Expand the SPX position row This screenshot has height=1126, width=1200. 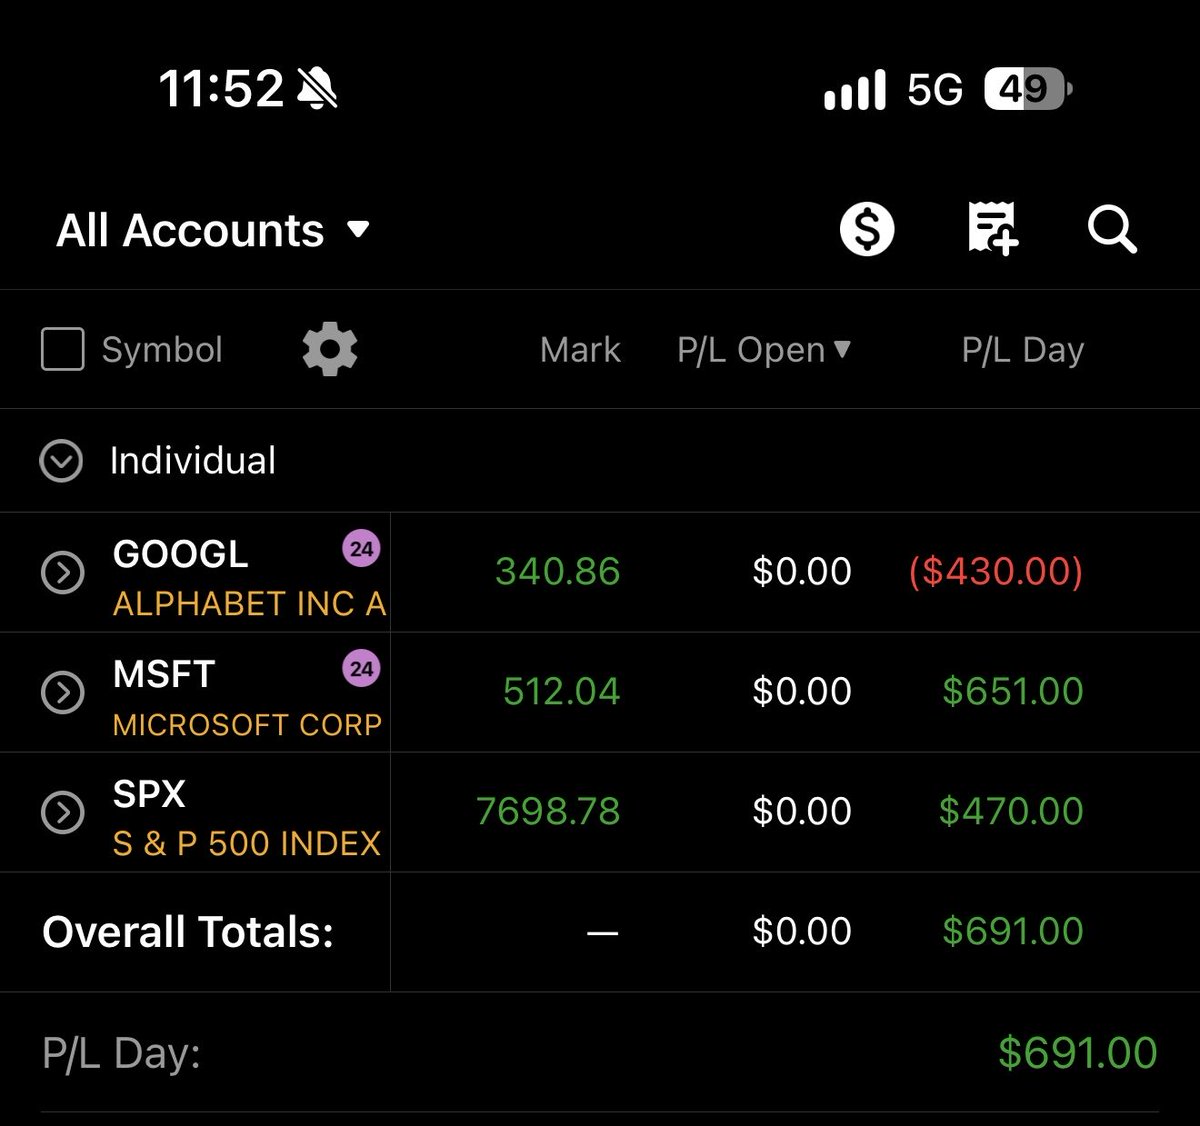click(62, 812)
